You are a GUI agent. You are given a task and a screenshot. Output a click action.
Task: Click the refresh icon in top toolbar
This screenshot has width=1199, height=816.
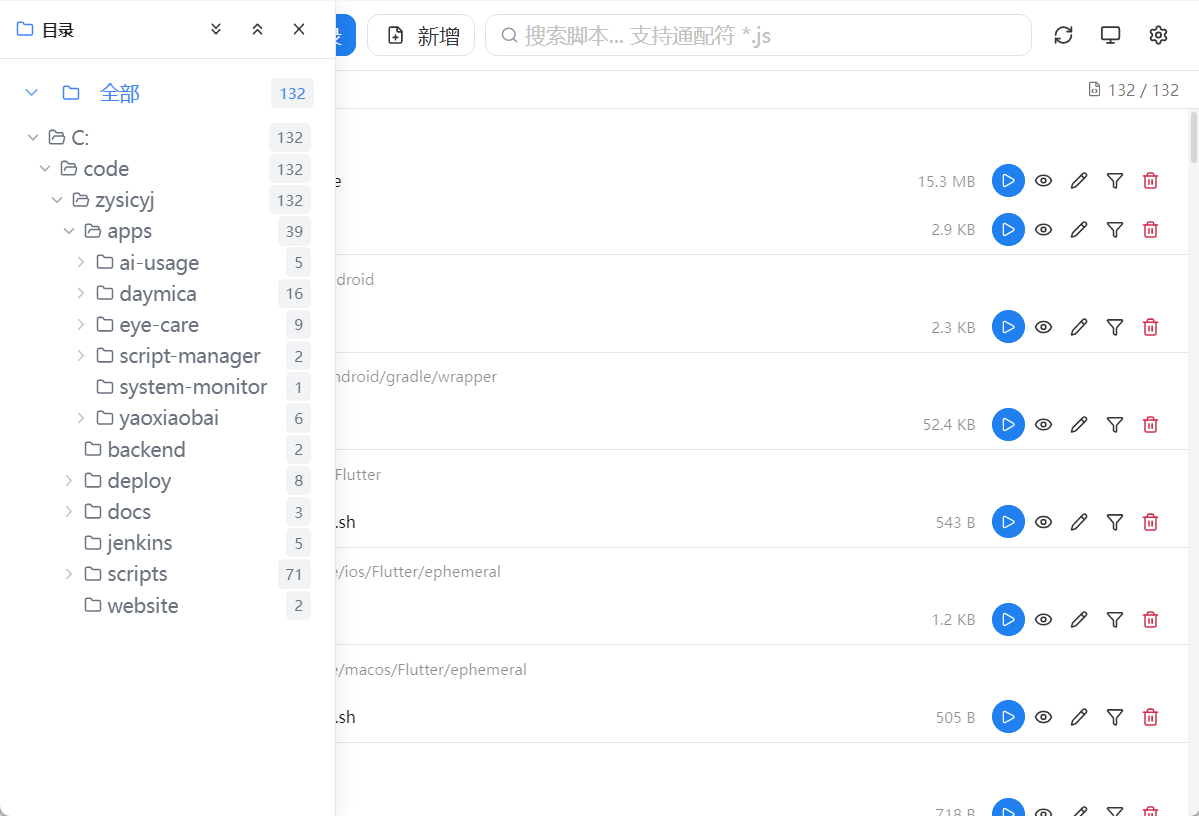(1063, 35)
